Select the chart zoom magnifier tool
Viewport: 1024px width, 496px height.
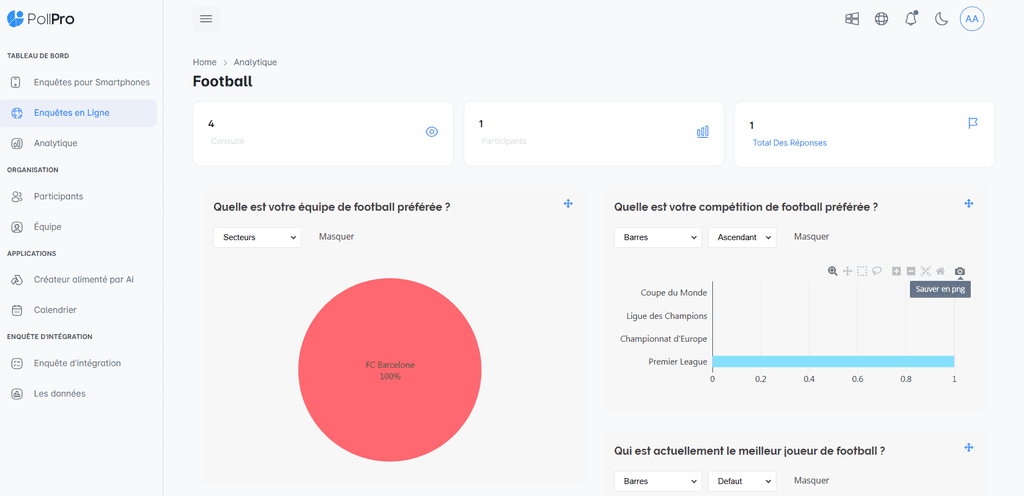833,271
